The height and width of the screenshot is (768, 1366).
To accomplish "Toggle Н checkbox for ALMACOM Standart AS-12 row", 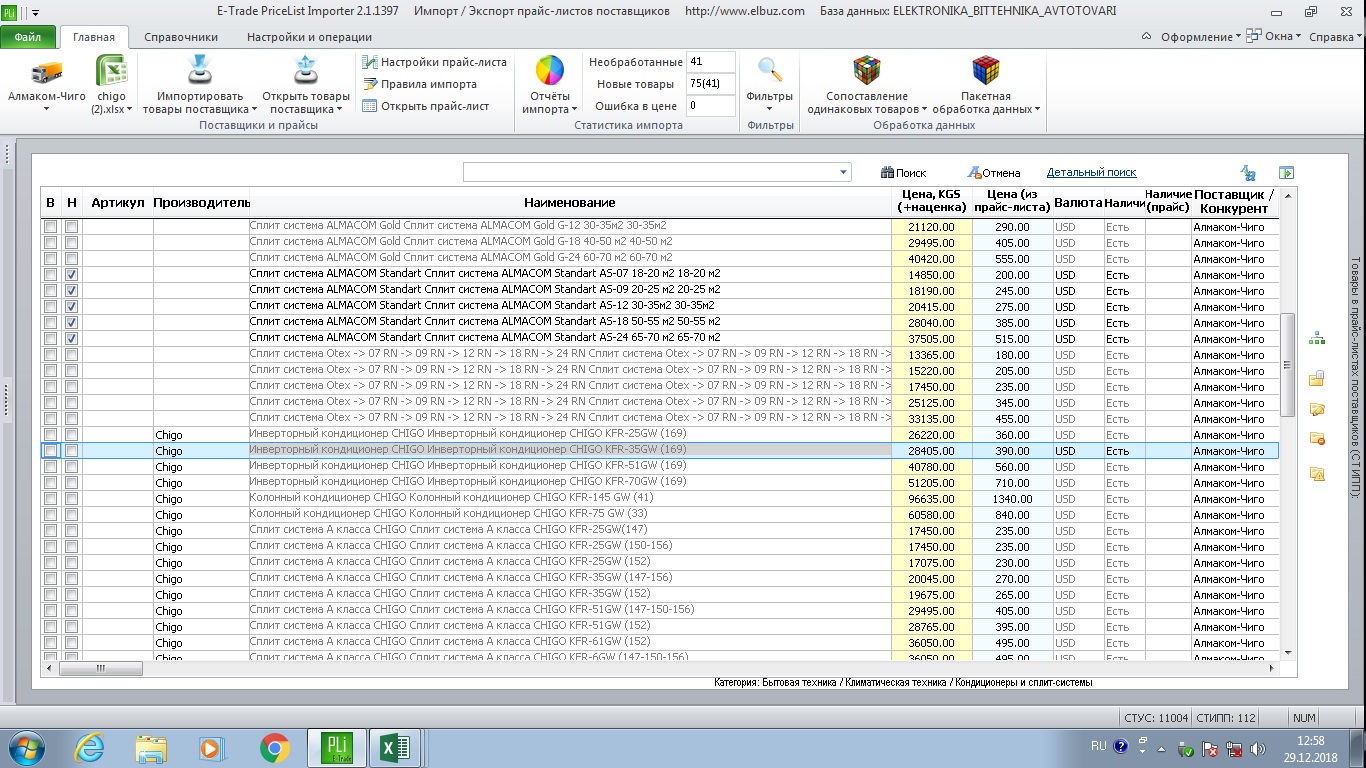I will click(x=71, y=306).
